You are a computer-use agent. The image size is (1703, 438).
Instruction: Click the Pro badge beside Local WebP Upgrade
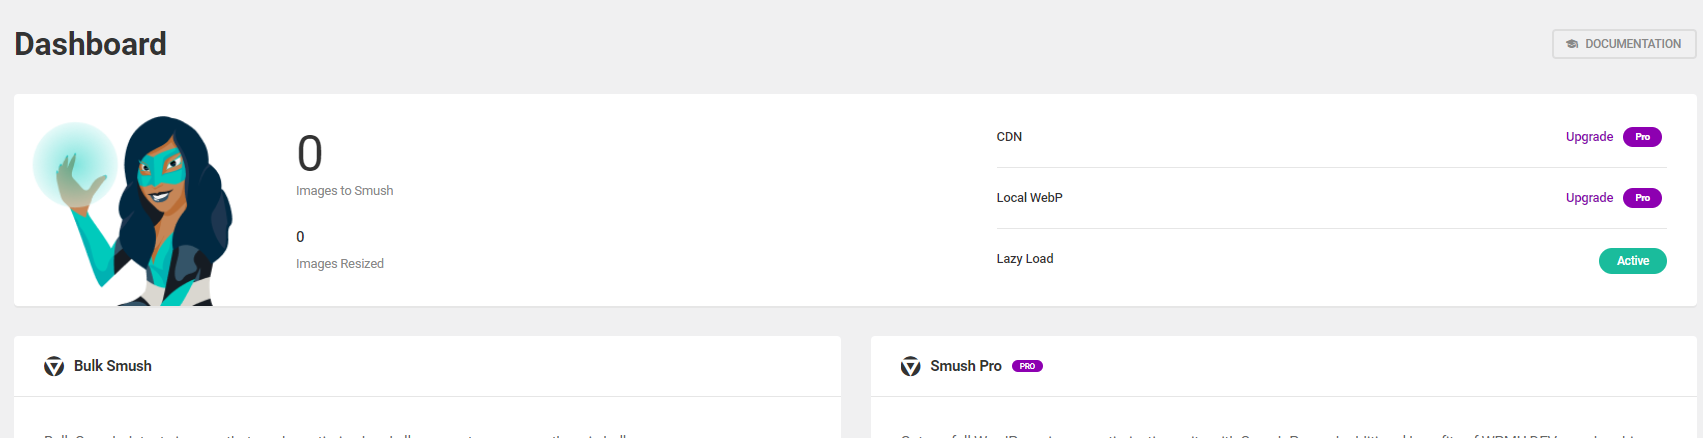1642,198
